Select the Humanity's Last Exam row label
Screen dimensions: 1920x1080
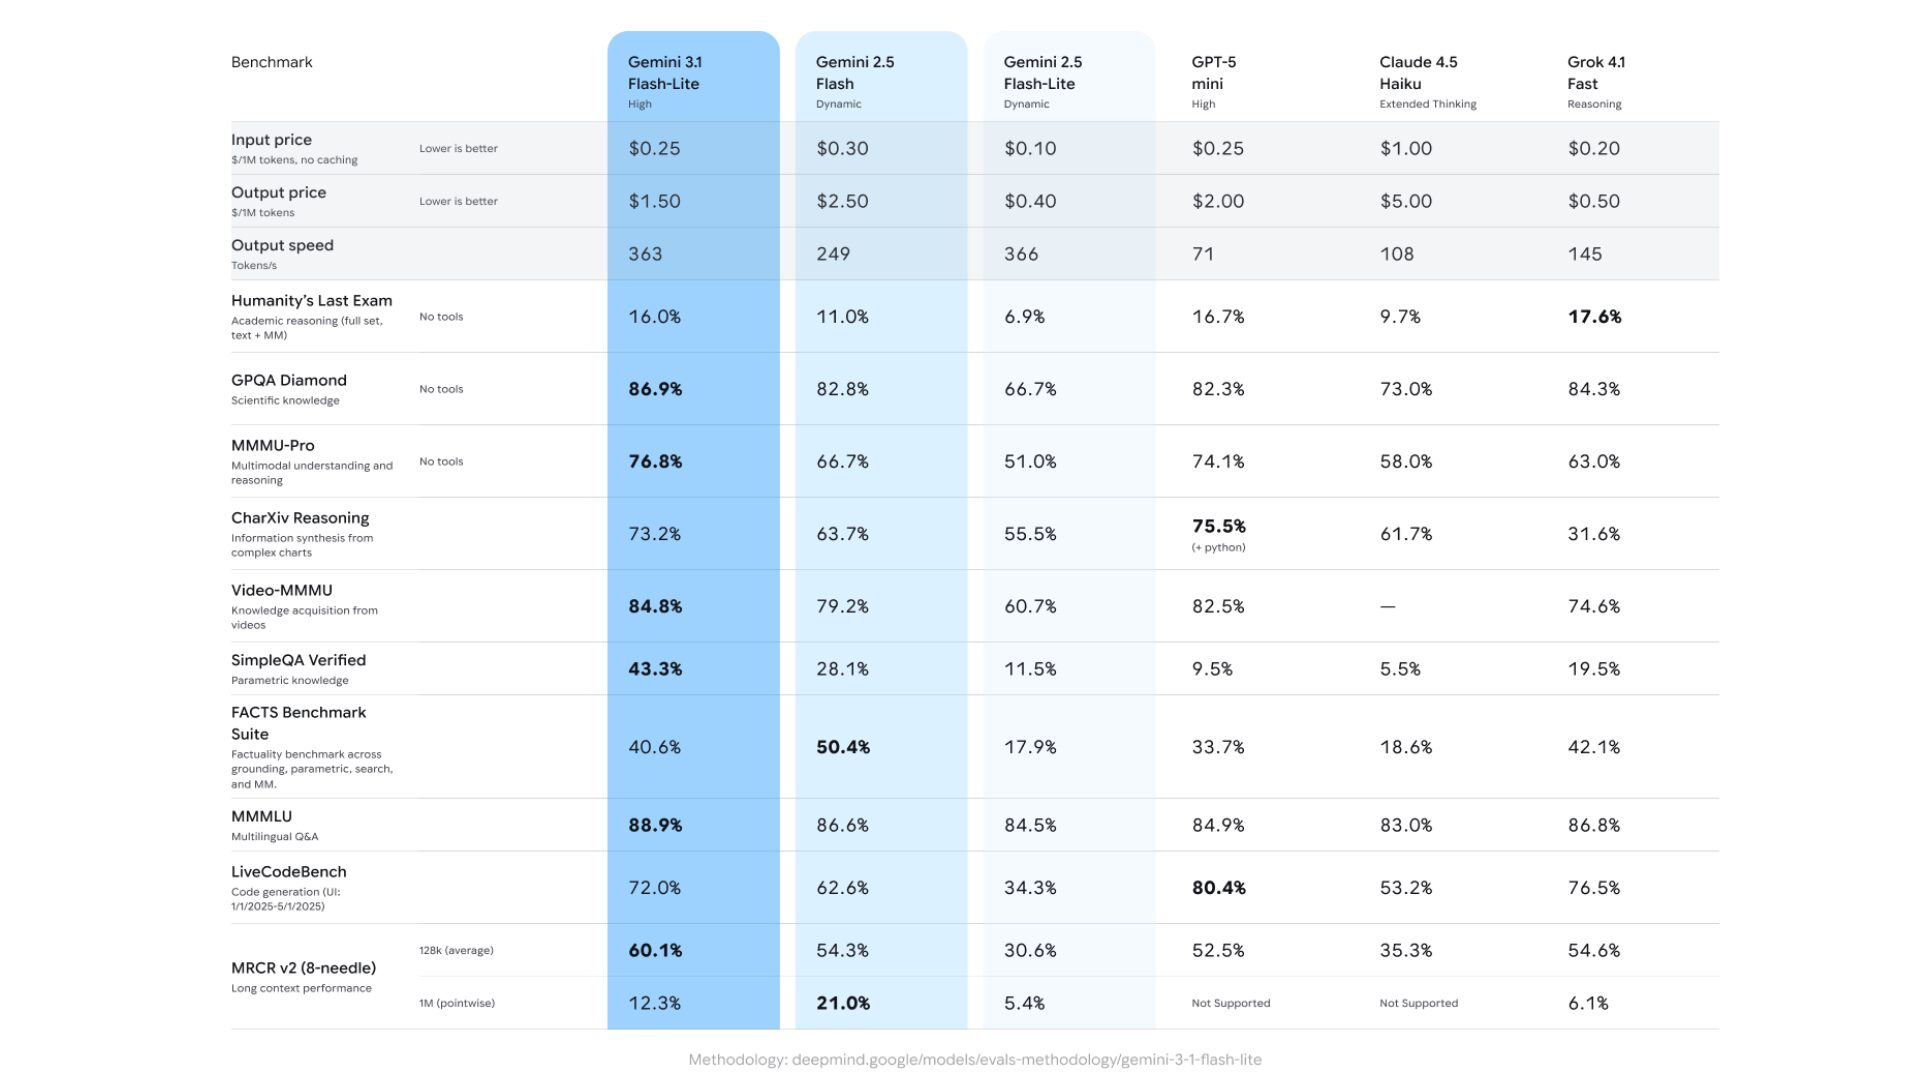tap(311, 301)
